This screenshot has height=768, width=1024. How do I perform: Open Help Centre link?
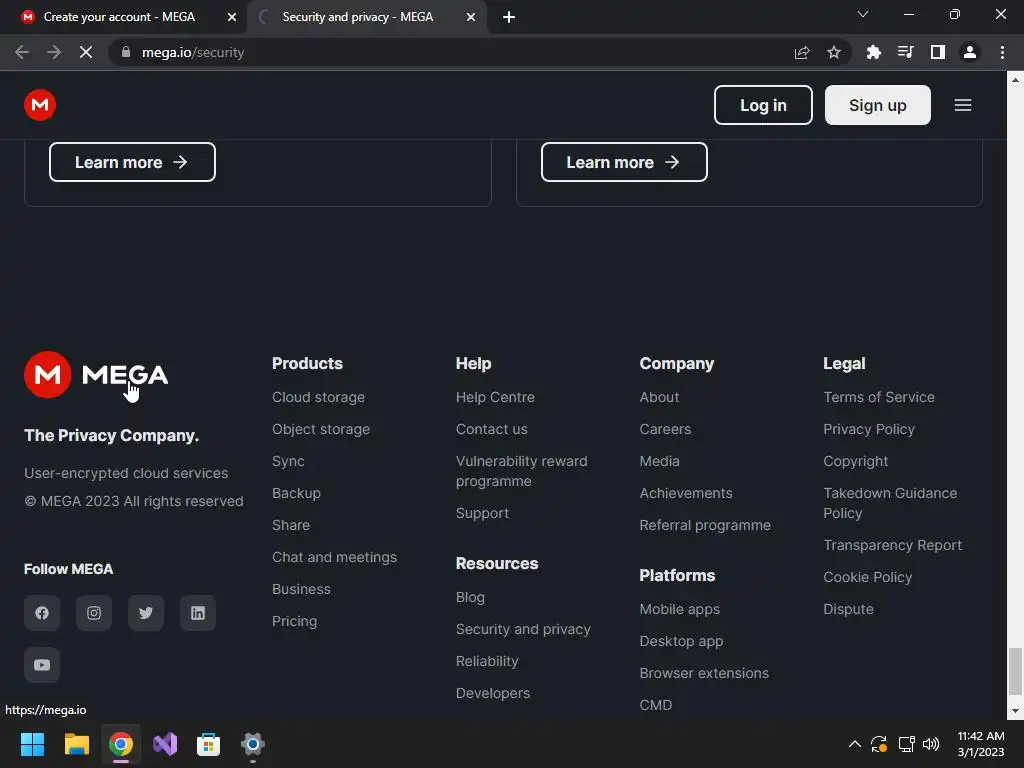tap(495, 397)
